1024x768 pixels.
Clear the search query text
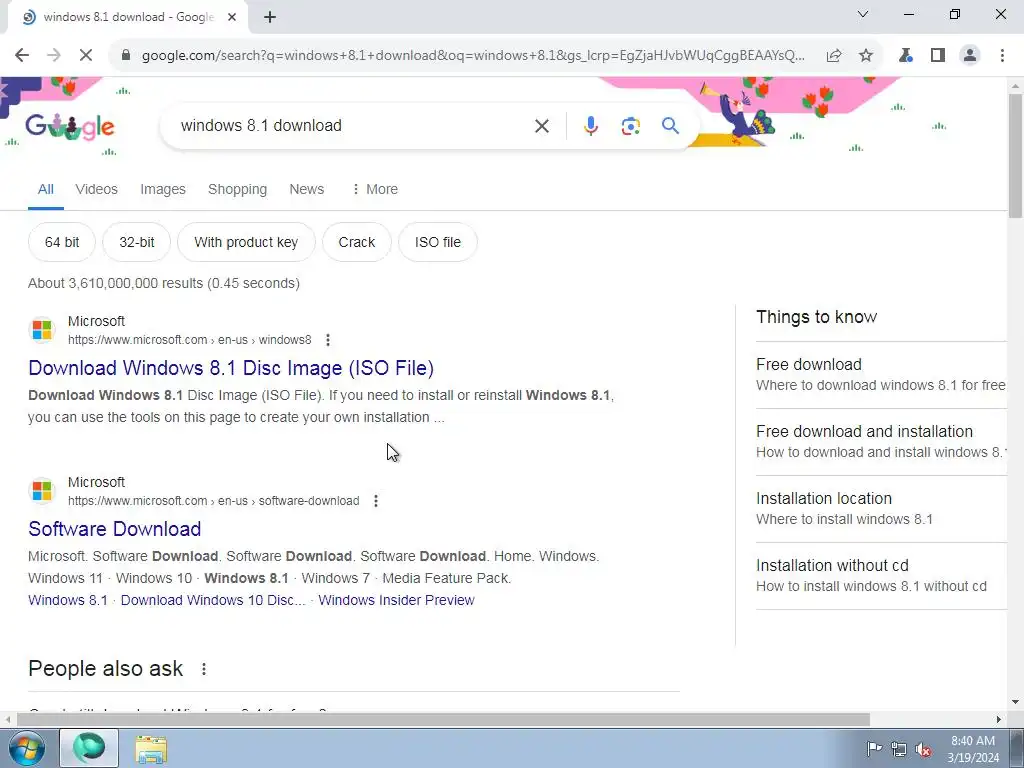(x=542, y=126)
